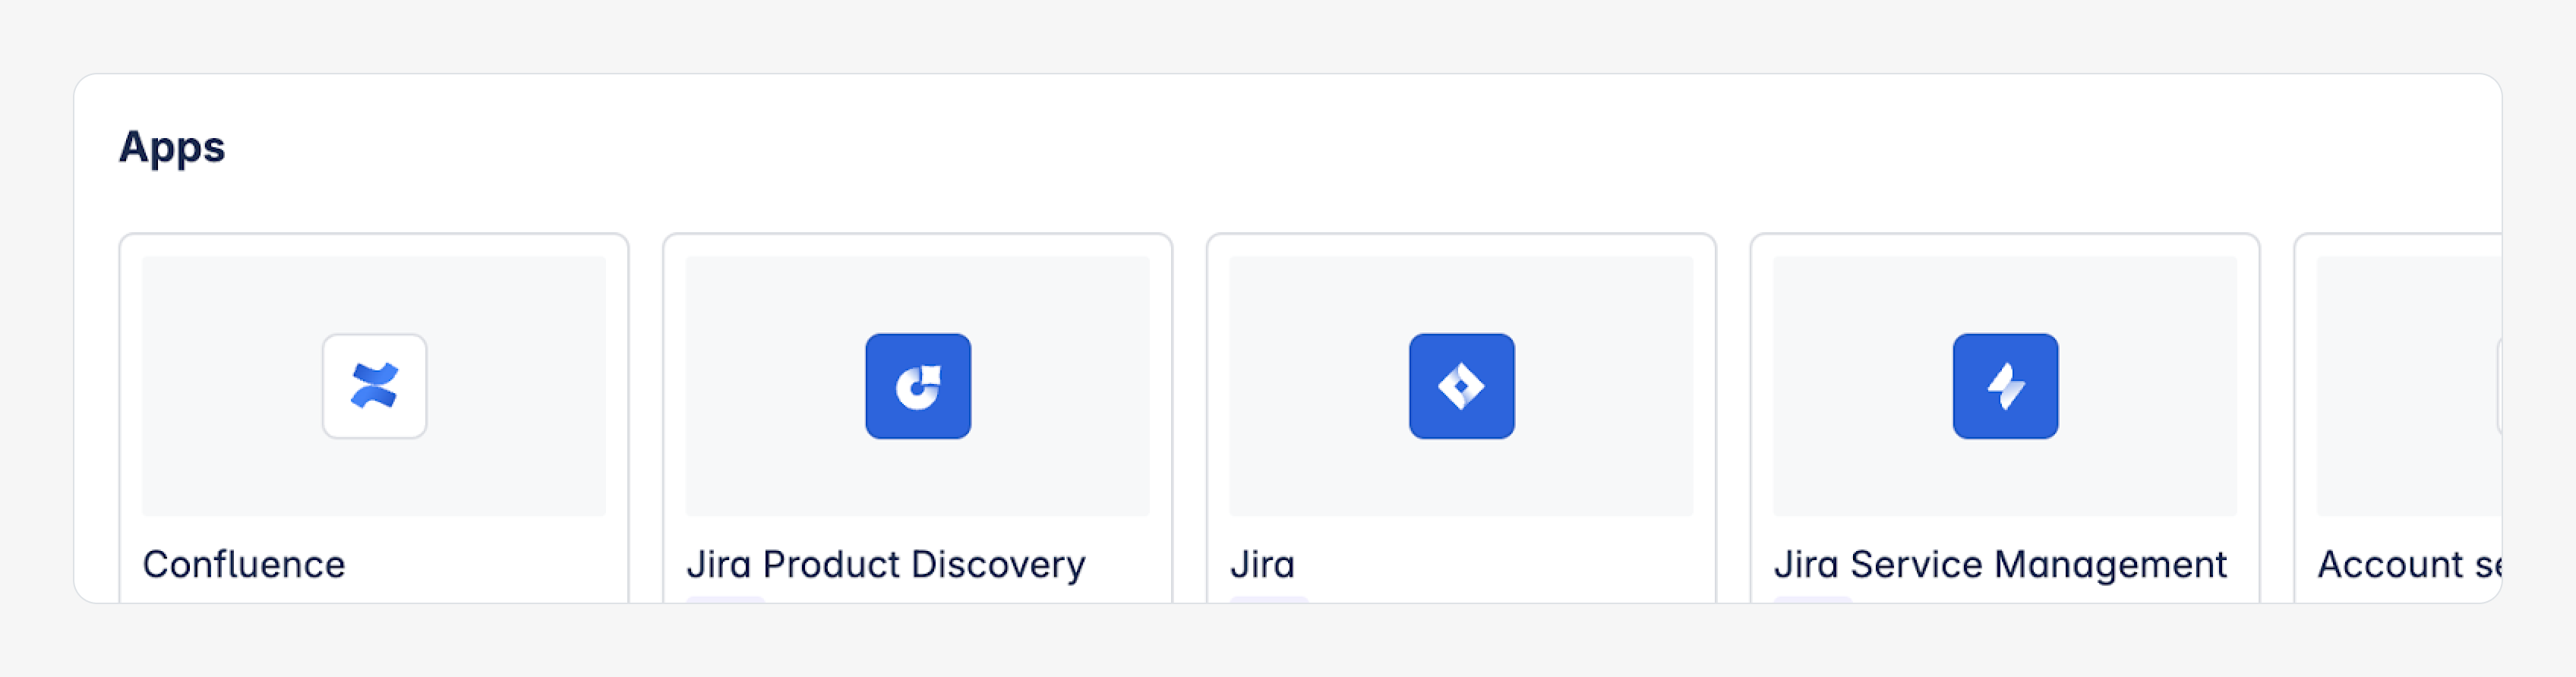Image resolution: width=2576 pixels, height=677 pixels.
Task: Click the lavender tag beneath the Jira label
Action: pos(1269,599)
